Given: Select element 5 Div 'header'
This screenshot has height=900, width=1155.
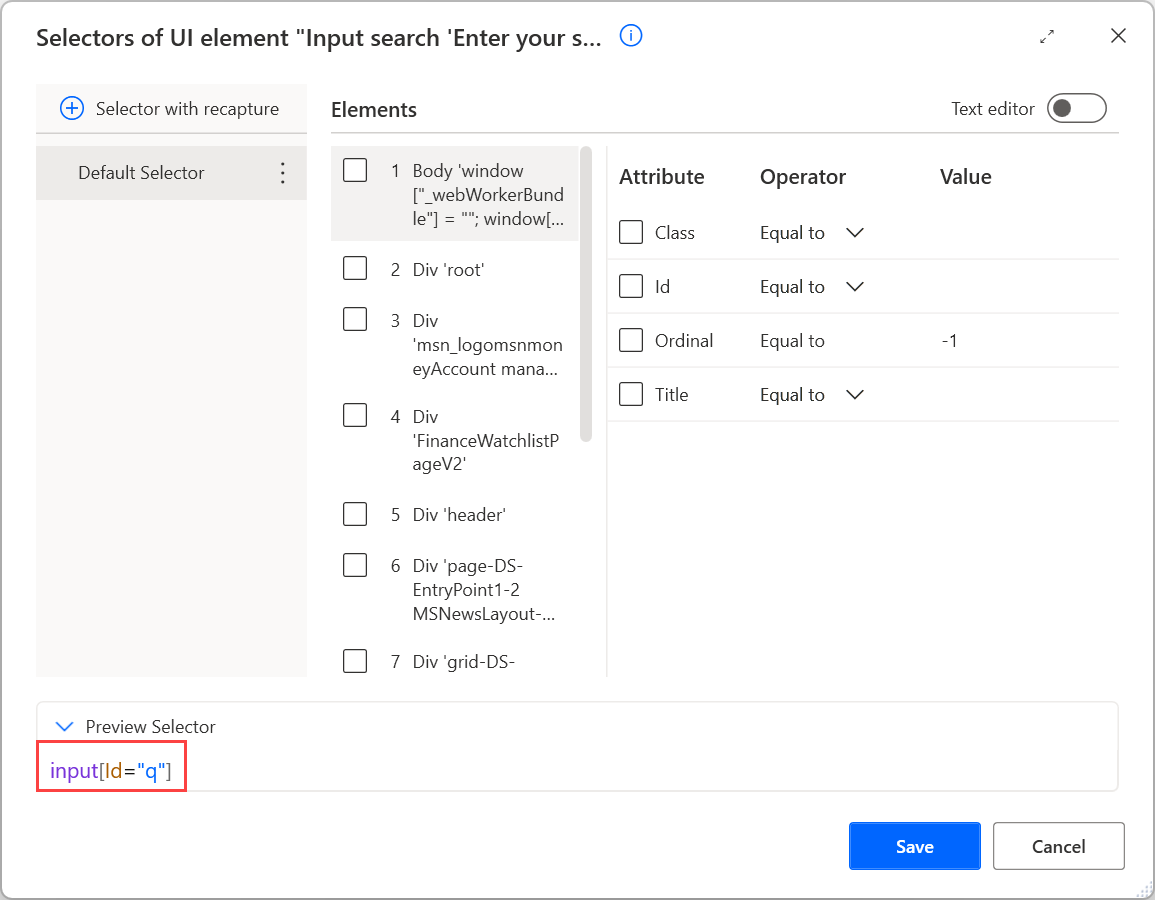Looking at the screenshot, I should pos(460,515).
